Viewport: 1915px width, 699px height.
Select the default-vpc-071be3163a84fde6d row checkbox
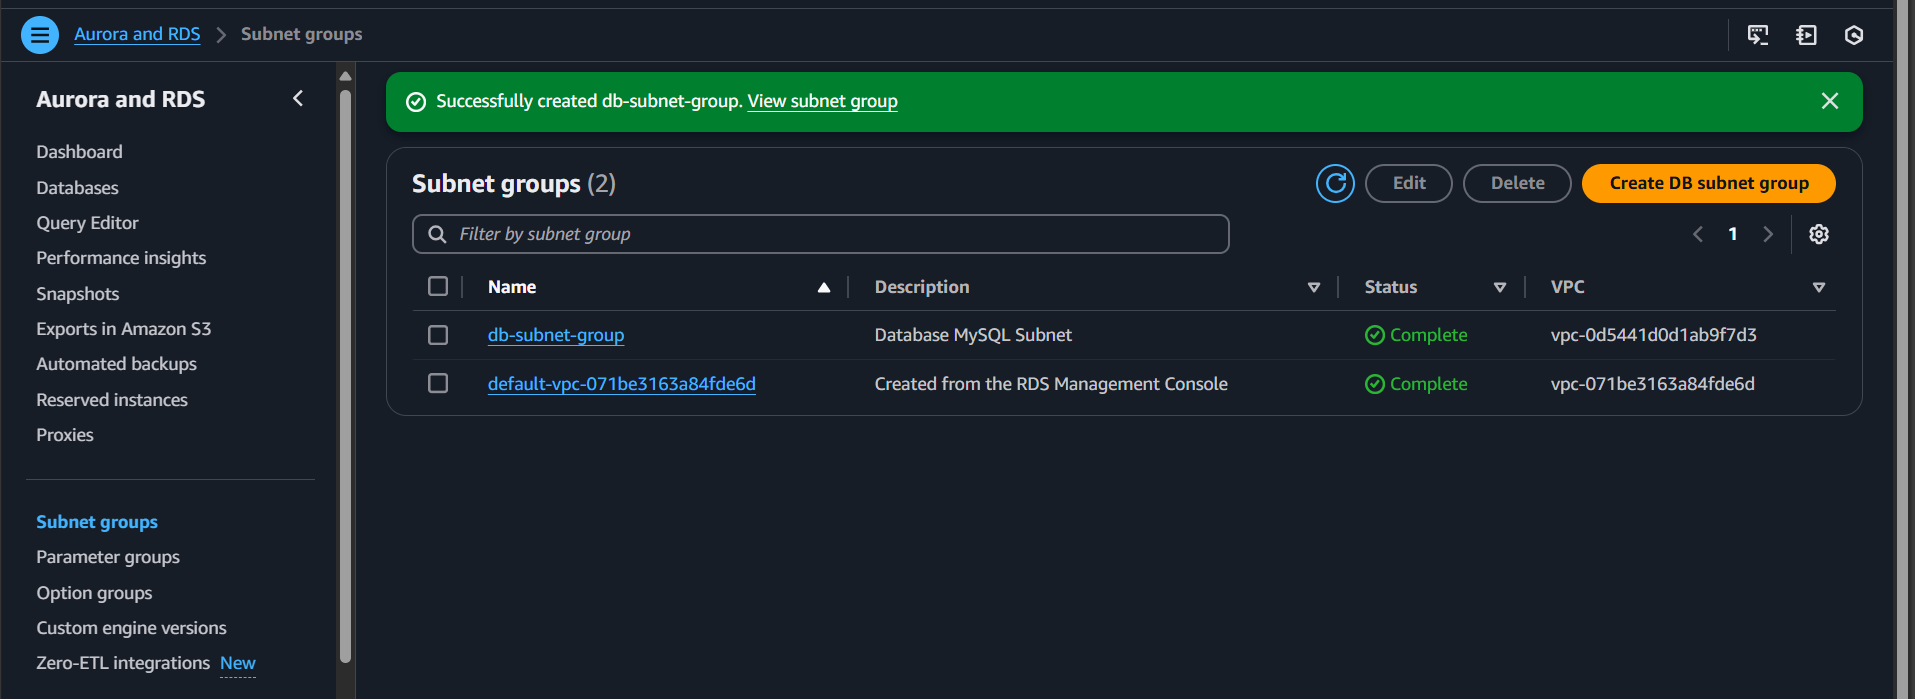tap(438, 383)
